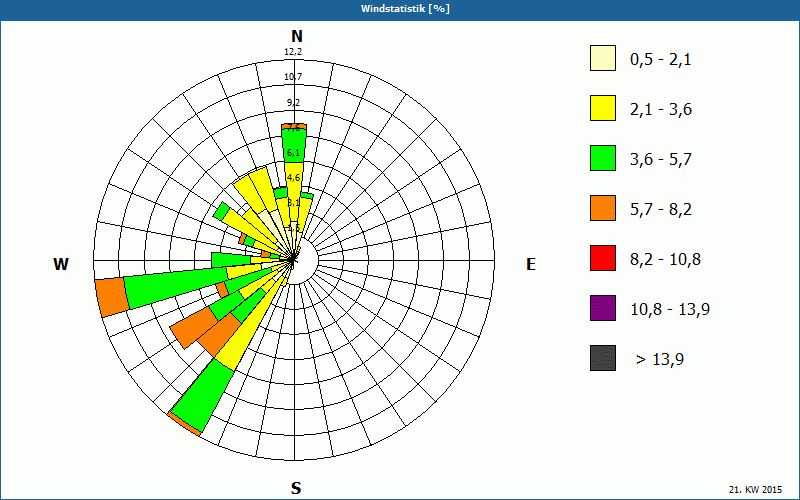Click the '9,2' ring scale value

pyautogui.click(x=293, y=103)
